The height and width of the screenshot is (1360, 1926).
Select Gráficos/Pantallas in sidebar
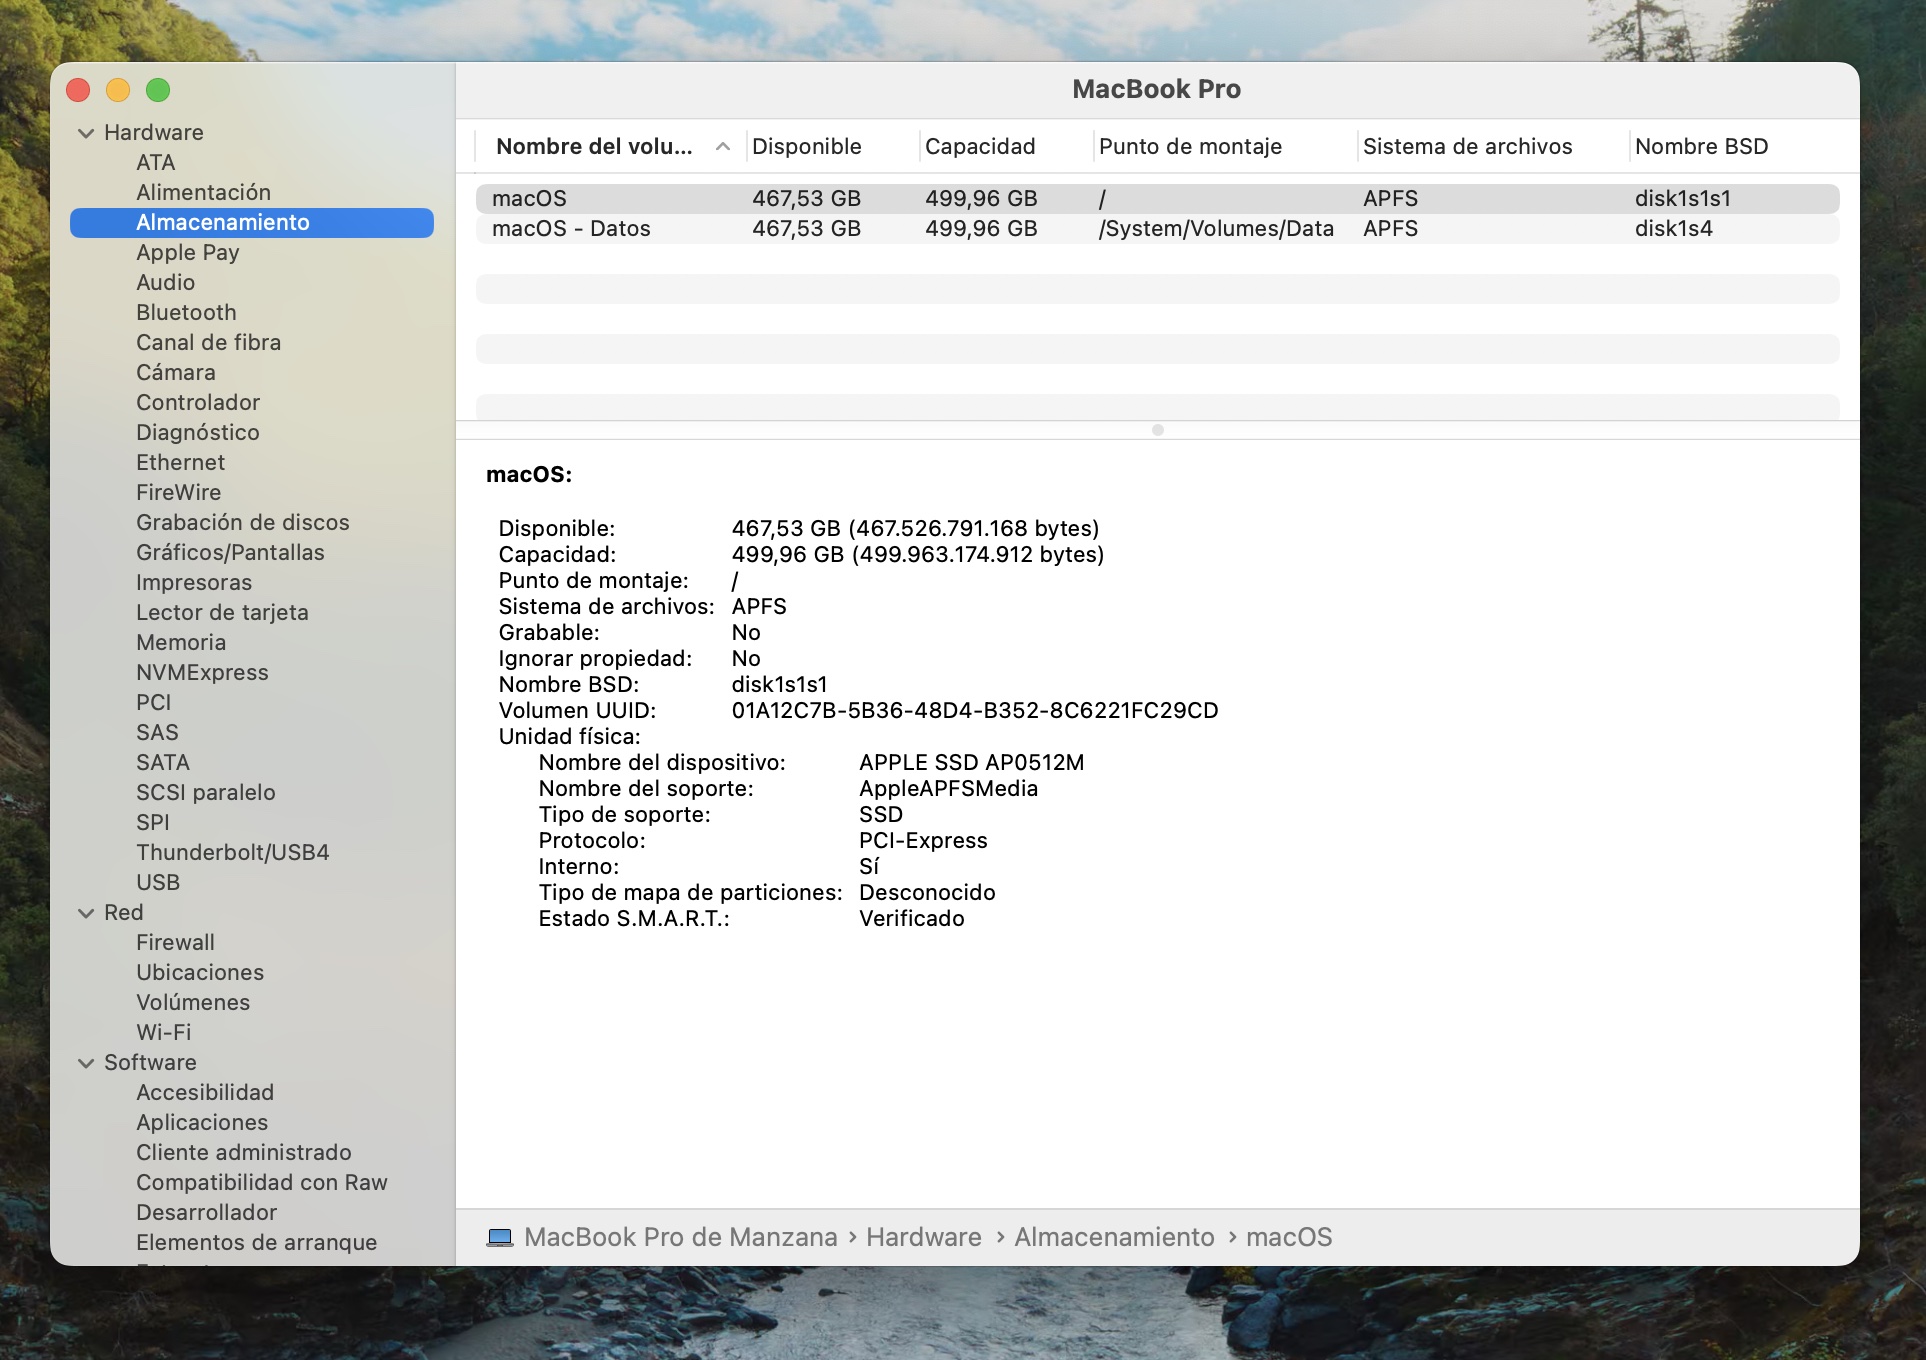click(x=230, y=553)
